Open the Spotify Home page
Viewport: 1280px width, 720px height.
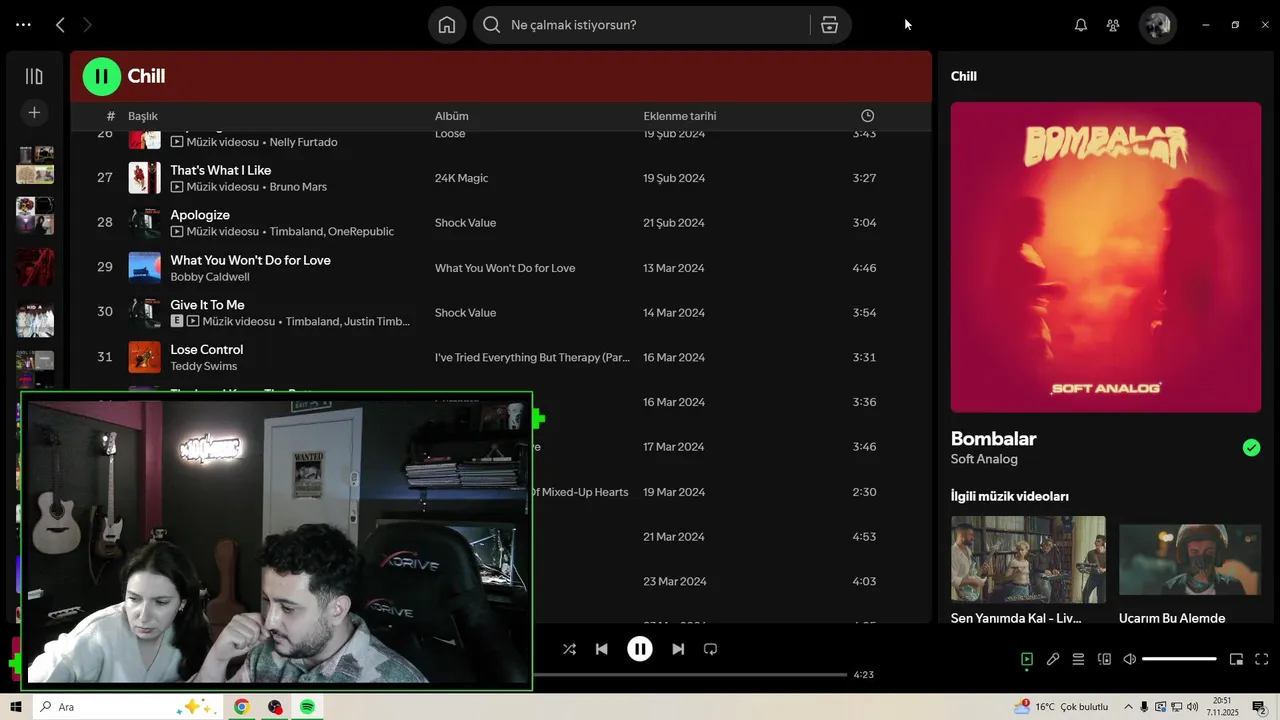click(x=447, y=25)
